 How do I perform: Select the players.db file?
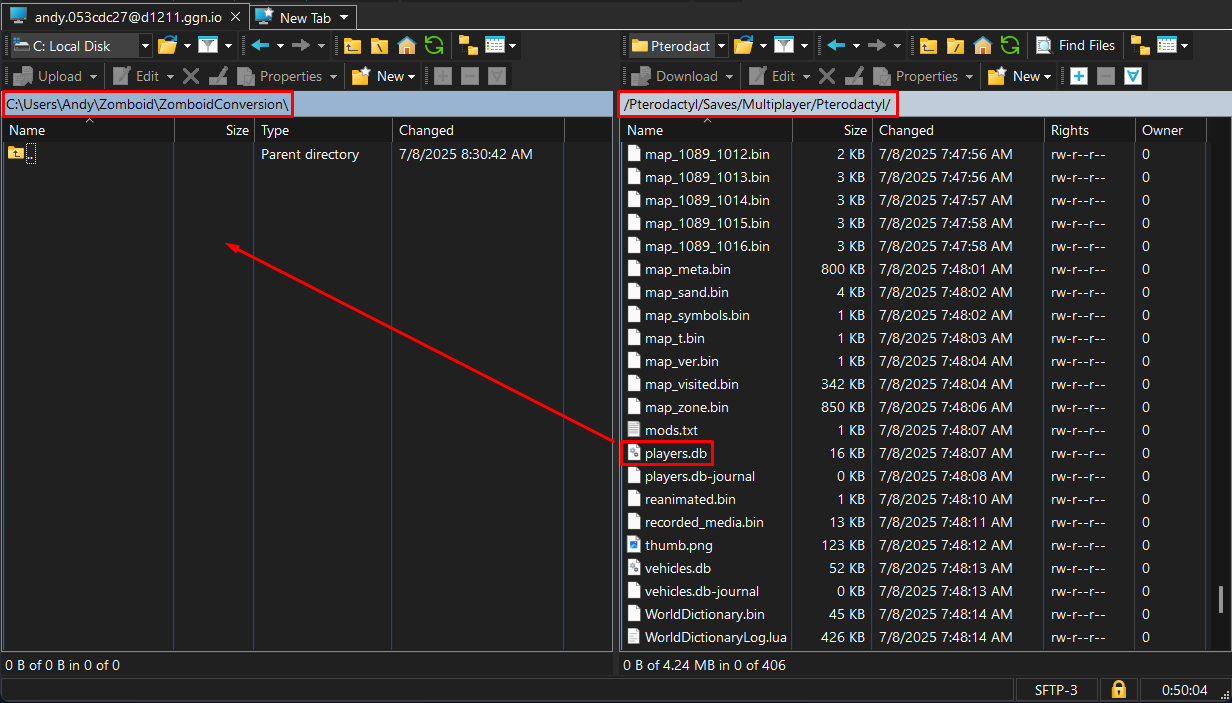click(667, 453)
